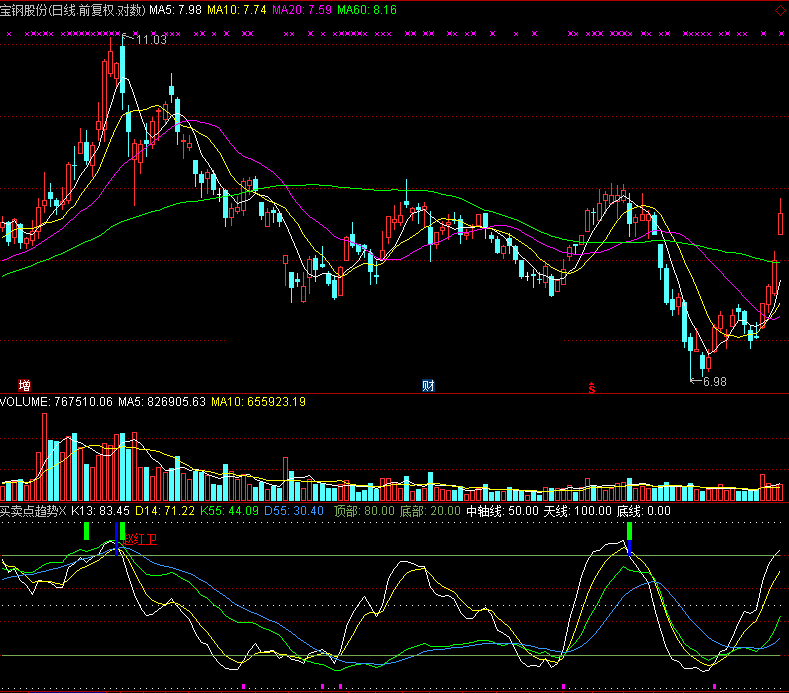Open the 买卖点趋势X indicator name

click(33, 511)
